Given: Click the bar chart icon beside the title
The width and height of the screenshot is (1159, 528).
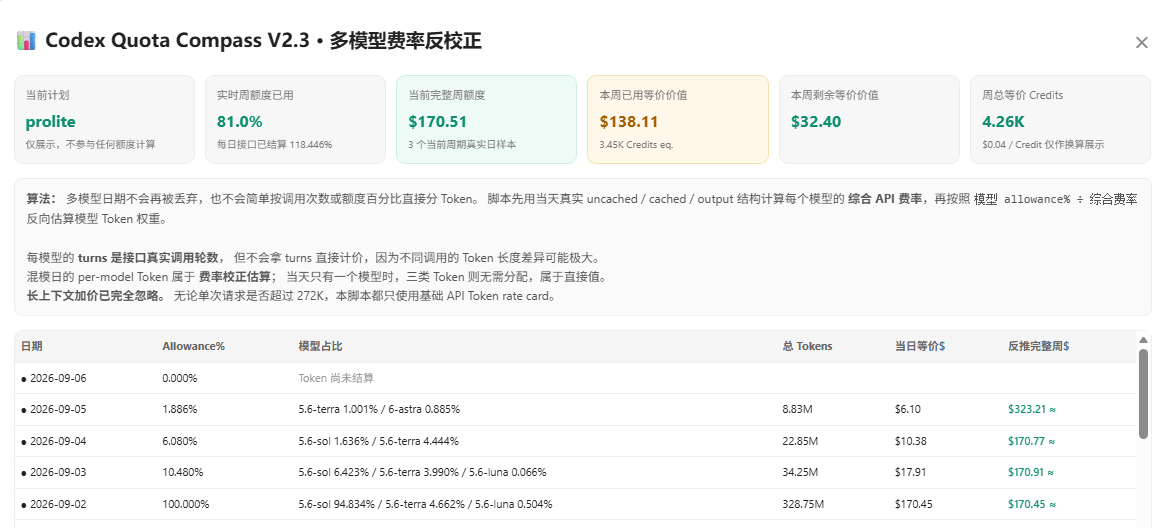Looking at the screenshot, I should click(x=26, y=41).
